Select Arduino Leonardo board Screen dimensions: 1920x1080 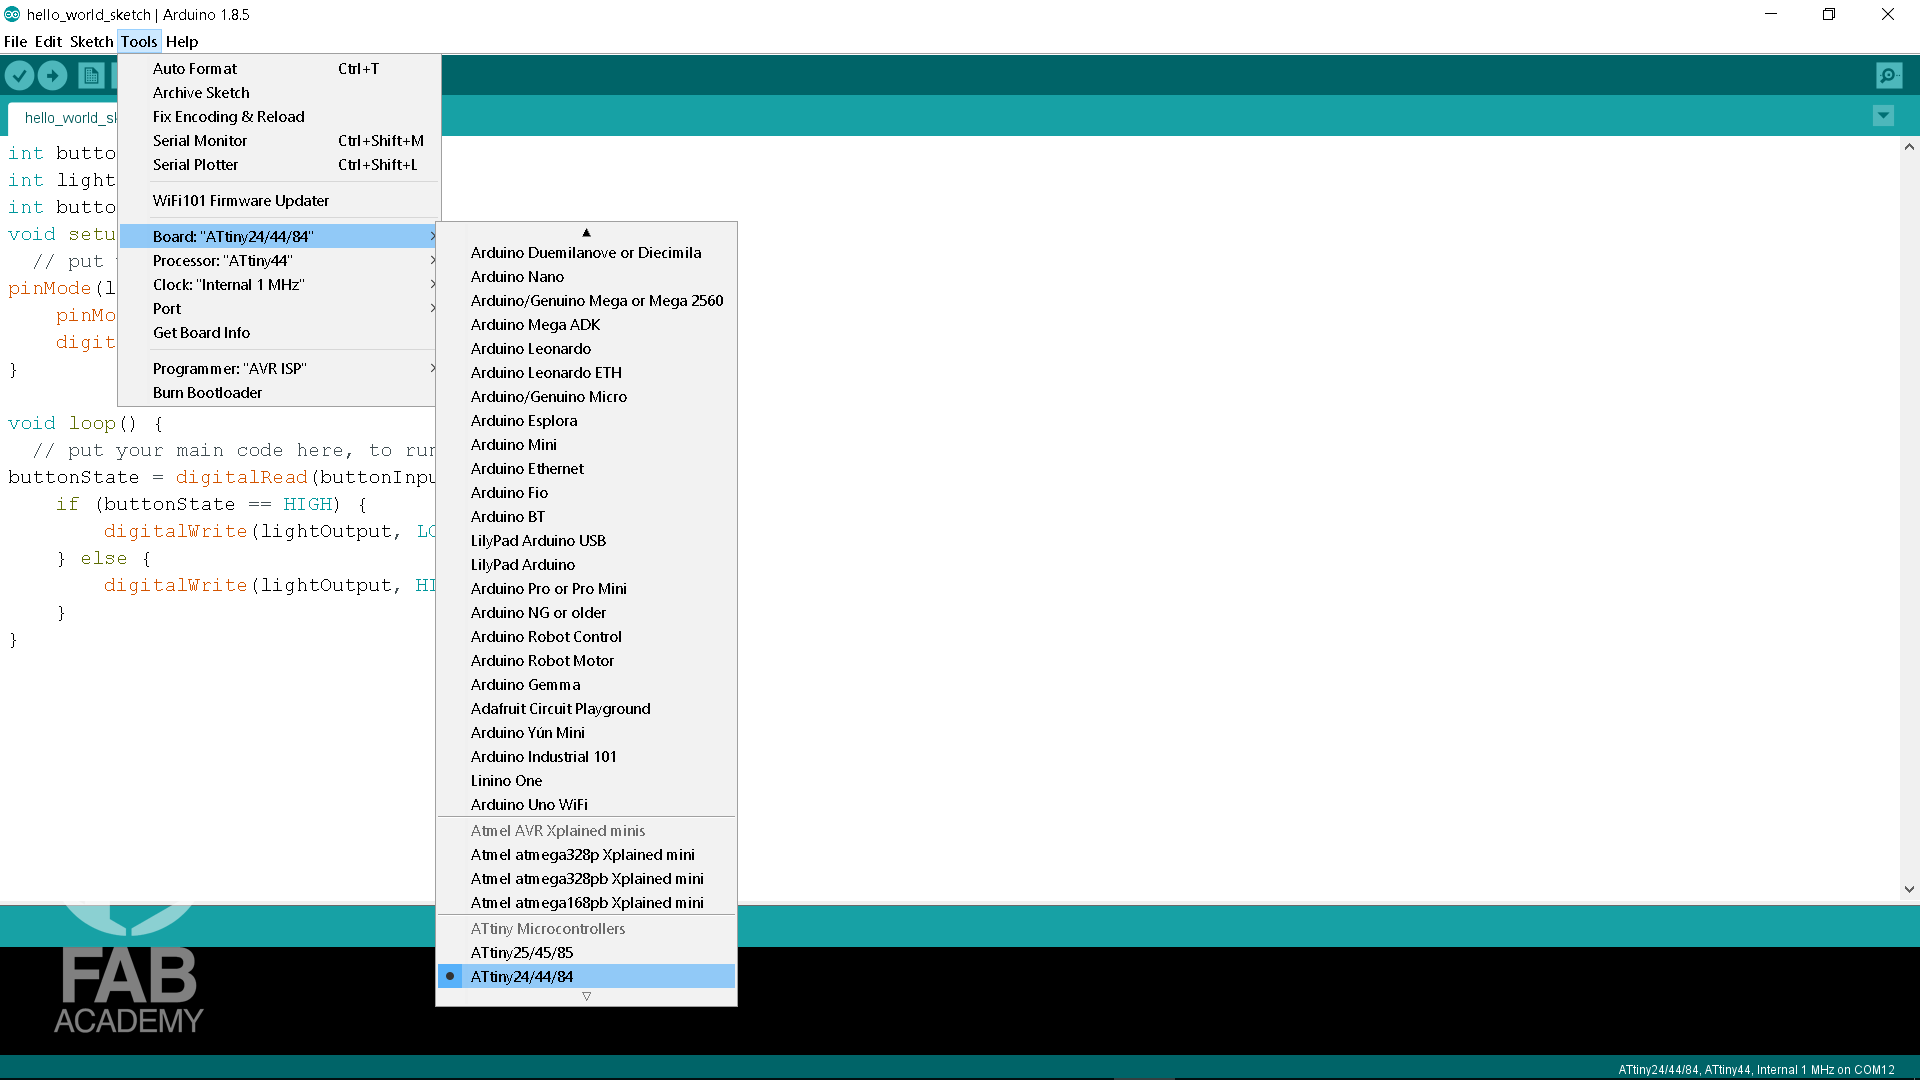tap(586, 349)
